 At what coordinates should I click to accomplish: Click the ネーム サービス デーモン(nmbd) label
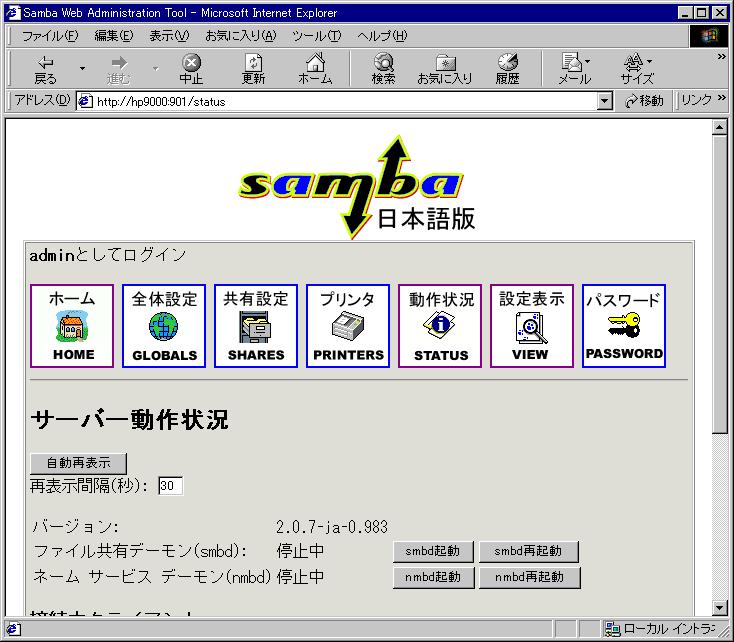(152, 577)
